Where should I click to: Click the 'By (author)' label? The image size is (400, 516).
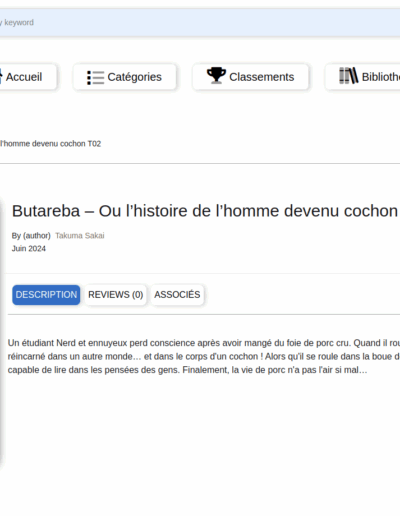(x=31, y=236)
